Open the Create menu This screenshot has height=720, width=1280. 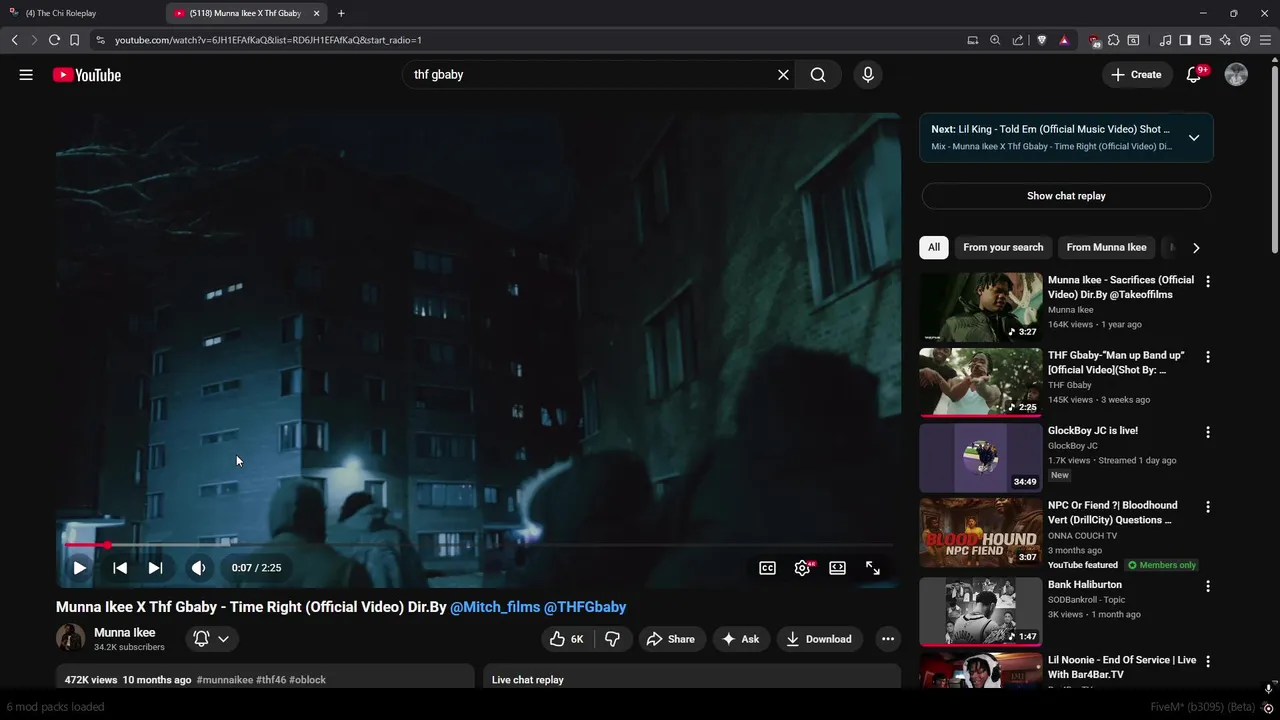[x=1137, y=75]
